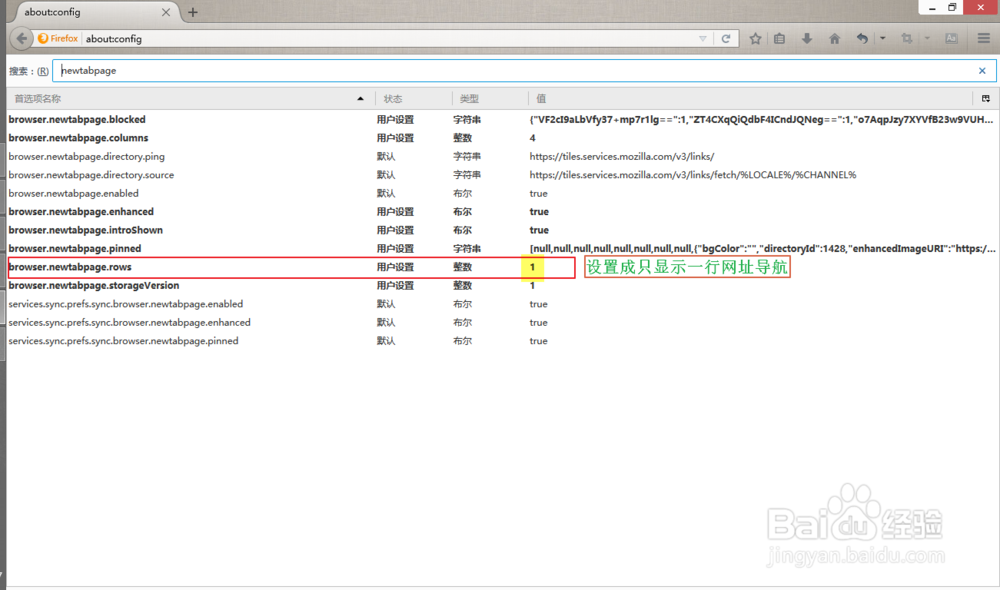Open the URL history dropdown arrow
1000x590 pixels.
tap(702, 38)
